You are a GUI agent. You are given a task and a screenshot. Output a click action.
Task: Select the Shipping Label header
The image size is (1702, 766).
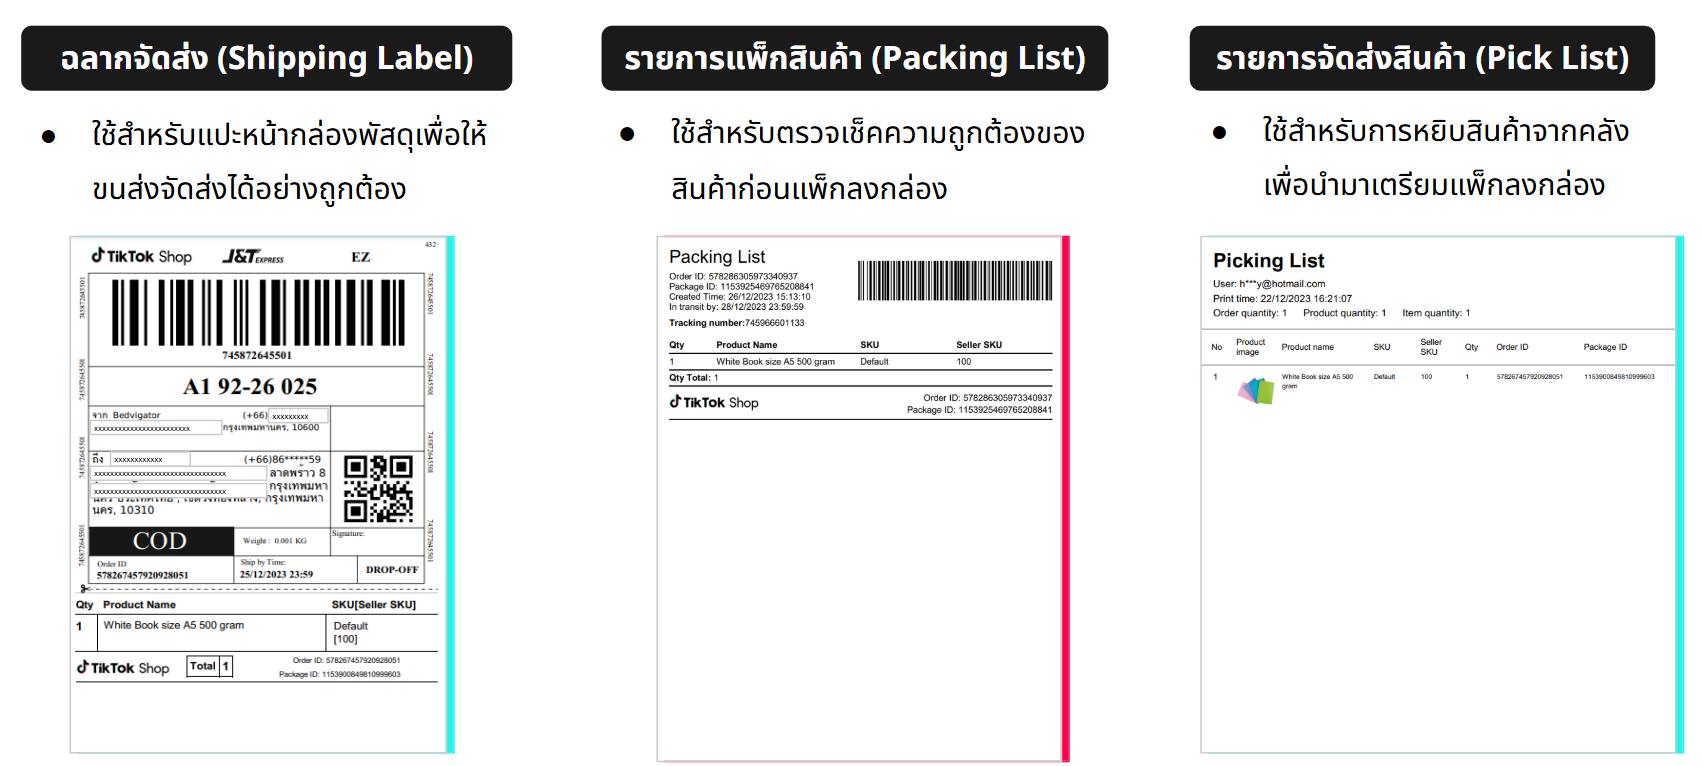click(266, 58)
